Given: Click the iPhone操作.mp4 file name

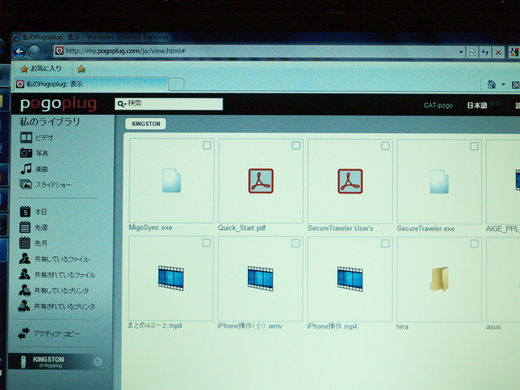Looking at the screenshot, I should (332, 326).
